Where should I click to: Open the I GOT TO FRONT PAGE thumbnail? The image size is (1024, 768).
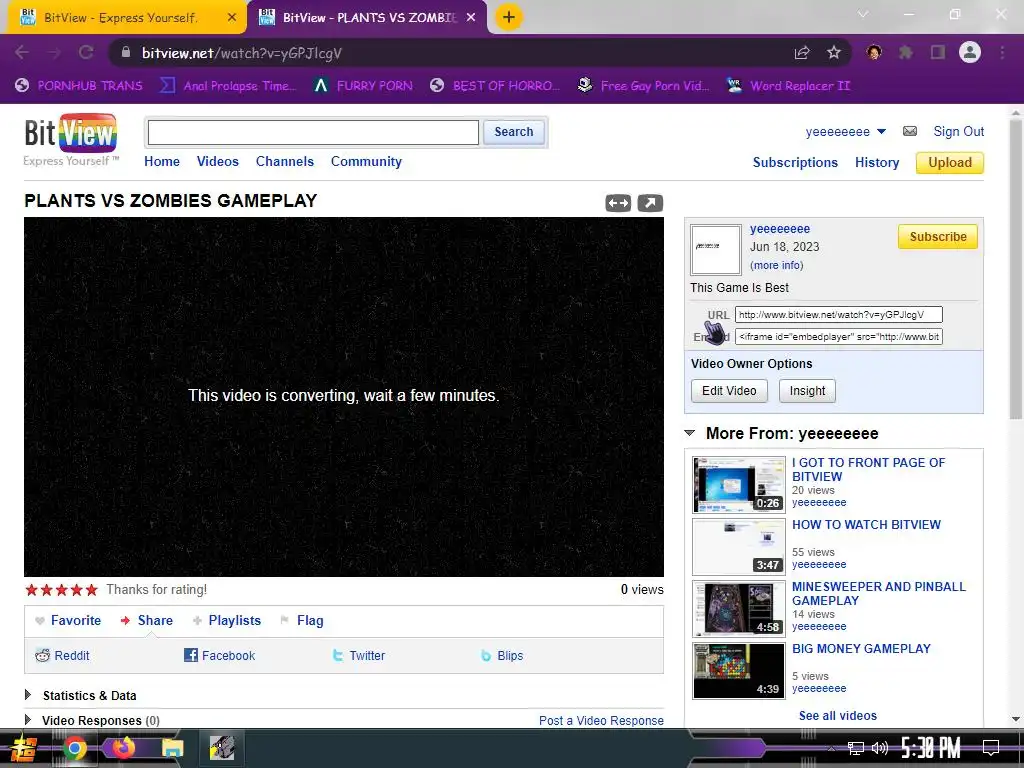[739, 485]
